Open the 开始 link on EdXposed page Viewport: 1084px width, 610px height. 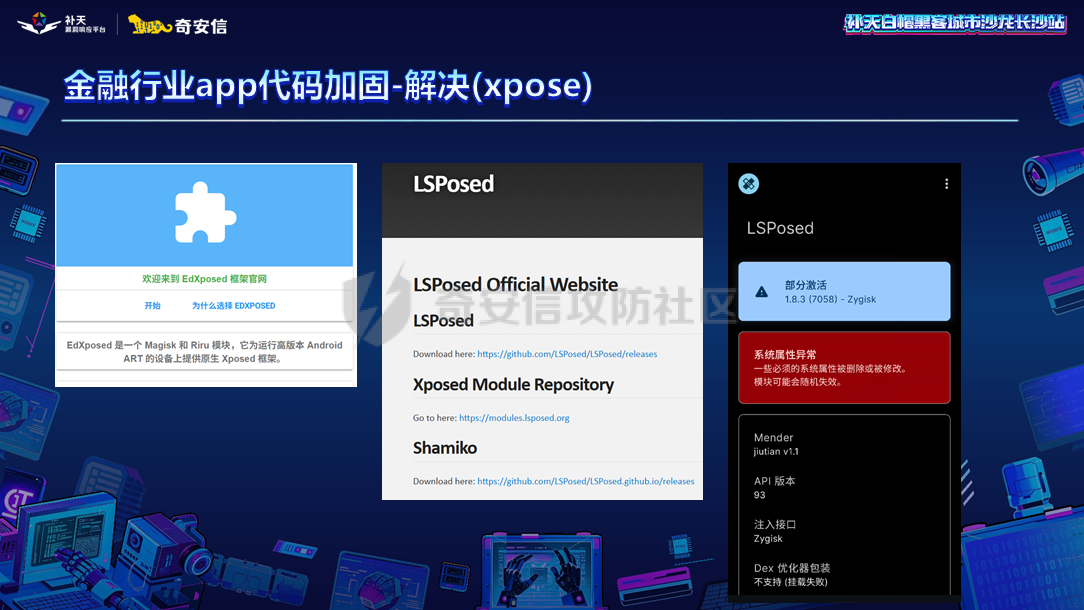(x=152, y=306)
